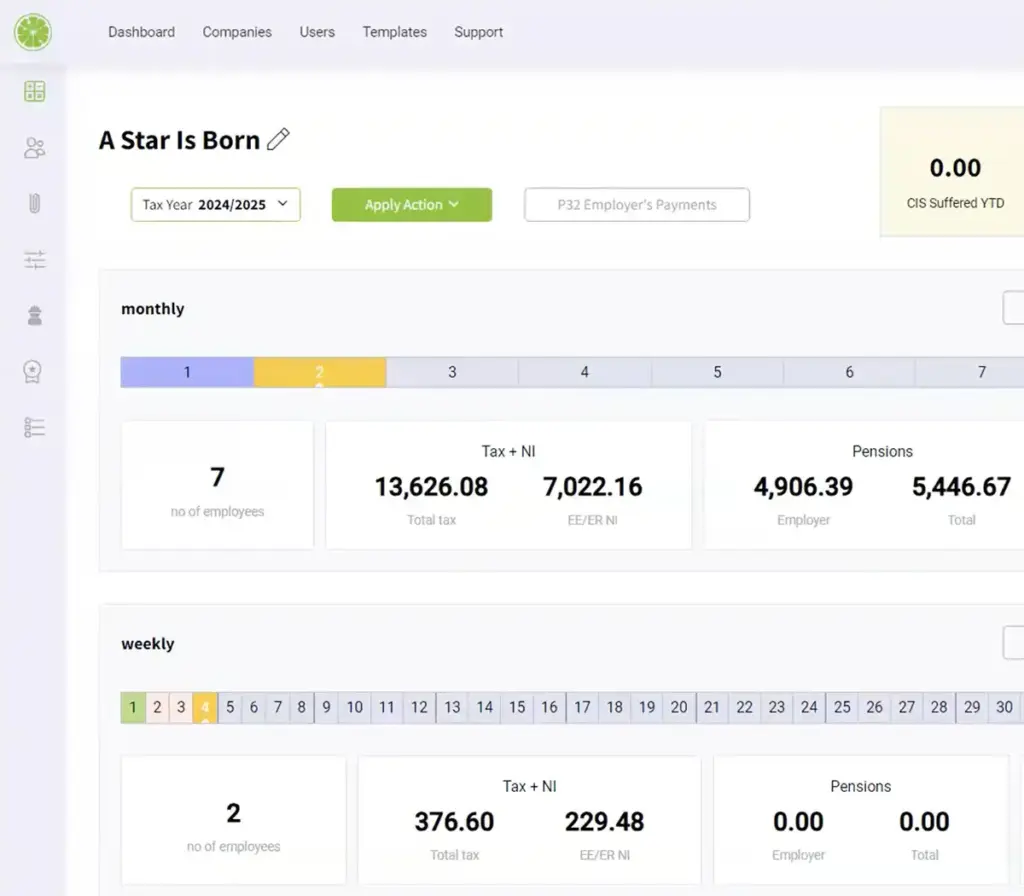
Task: Select weekly period 27
Action: point(906,707)
